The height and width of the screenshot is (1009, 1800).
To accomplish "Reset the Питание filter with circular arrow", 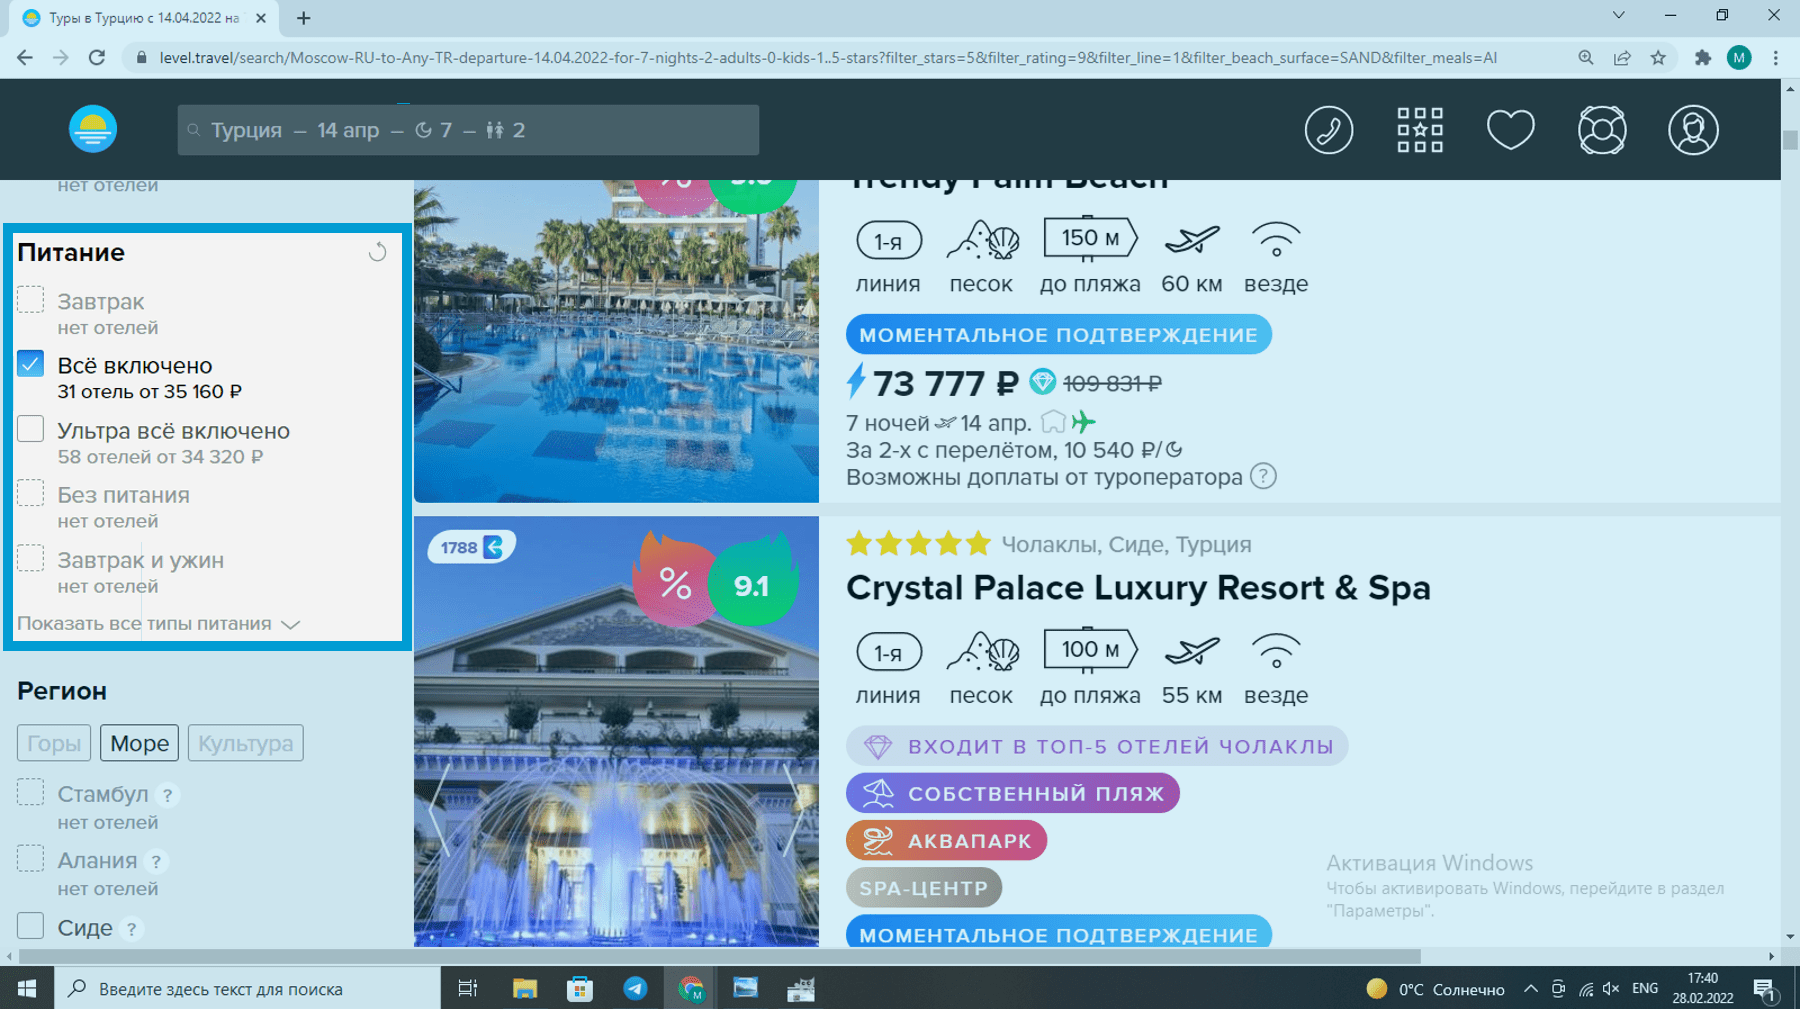I will pos(377,252).
